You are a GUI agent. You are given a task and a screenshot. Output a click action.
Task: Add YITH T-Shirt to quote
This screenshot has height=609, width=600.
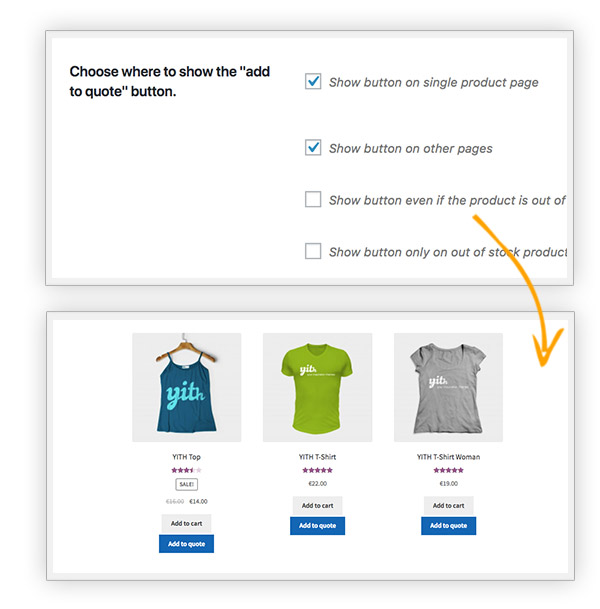[x=317, y=526]
